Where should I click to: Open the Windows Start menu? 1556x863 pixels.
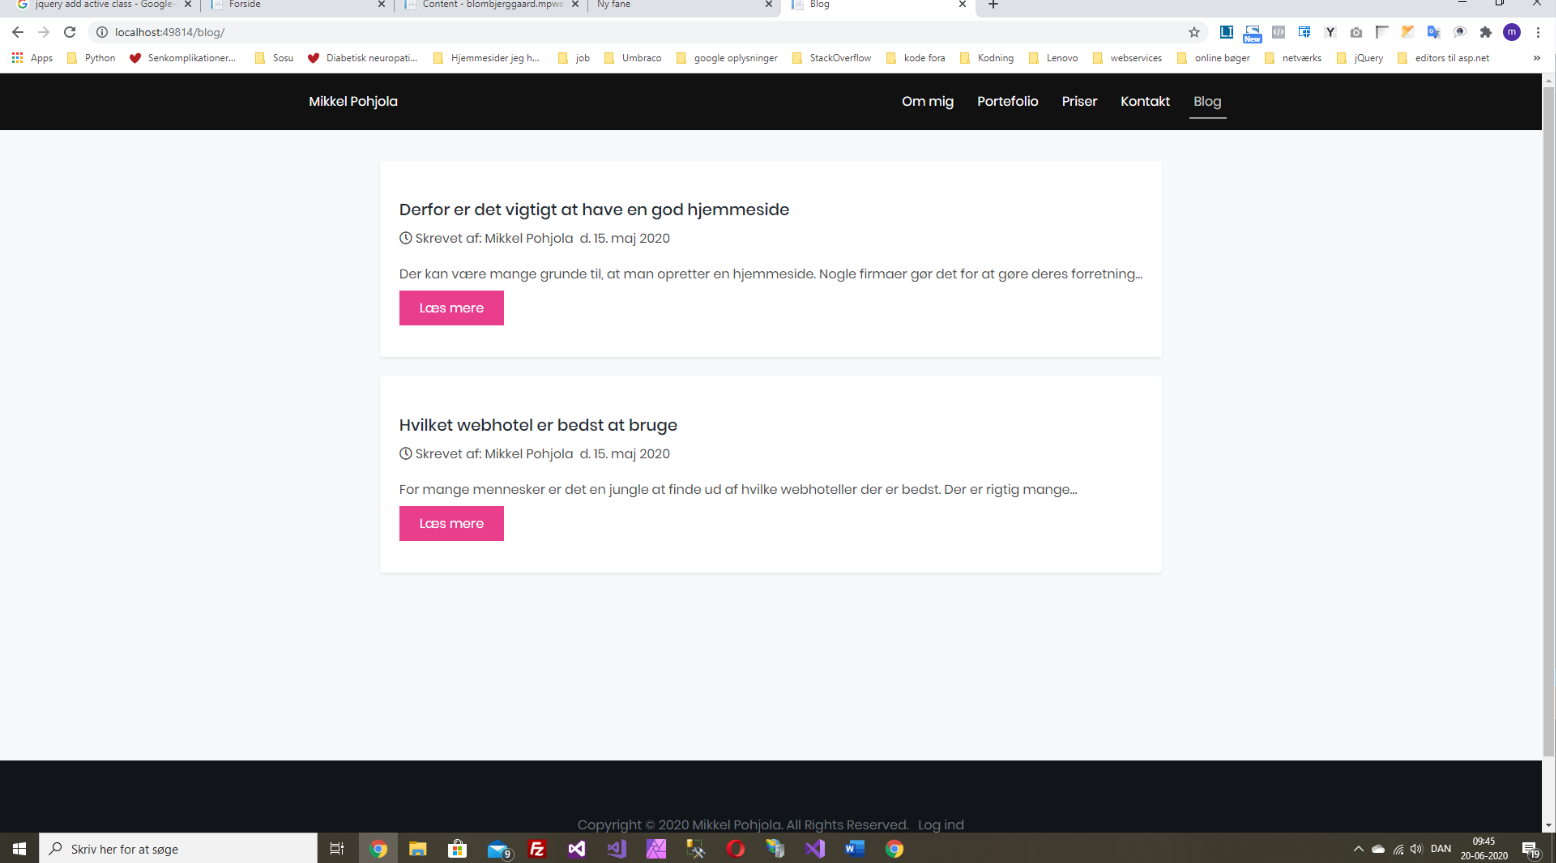pos(19,849)
